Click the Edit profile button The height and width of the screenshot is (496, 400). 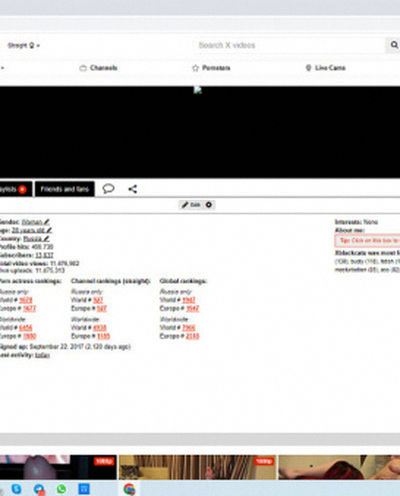[191, 205]
